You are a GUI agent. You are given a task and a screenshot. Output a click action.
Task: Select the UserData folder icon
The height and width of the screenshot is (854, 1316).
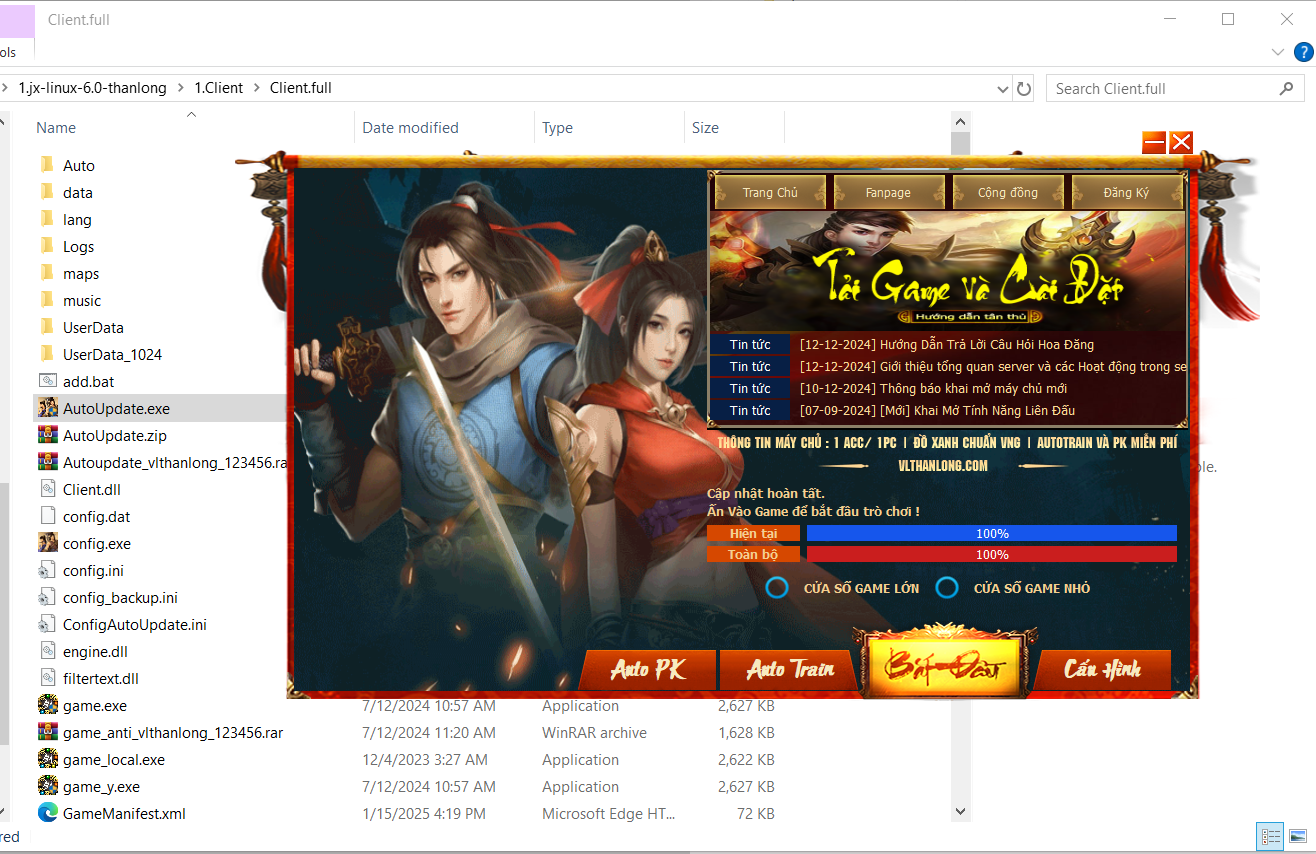tap(47, 327)
